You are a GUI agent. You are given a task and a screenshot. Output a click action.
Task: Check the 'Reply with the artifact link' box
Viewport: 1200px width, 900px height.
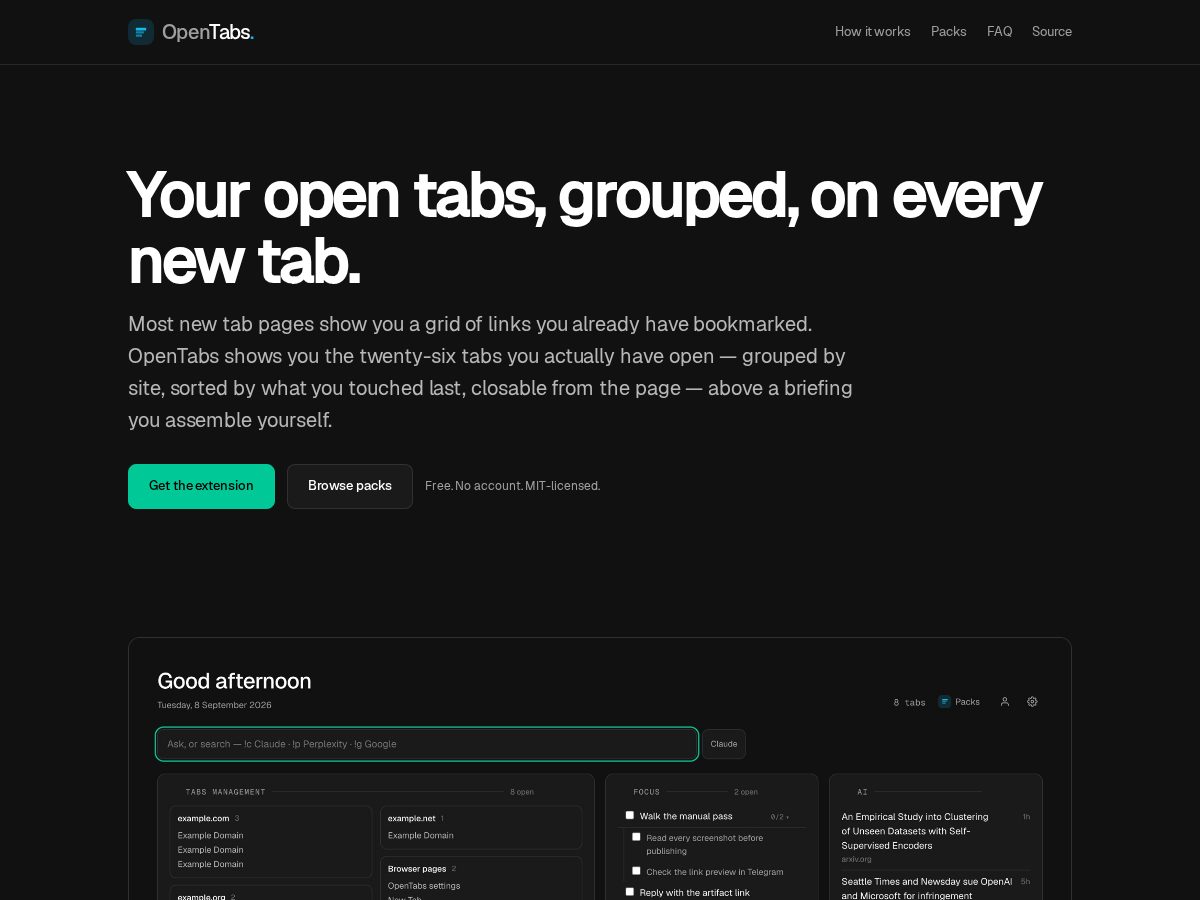click(x=630, y=891)
